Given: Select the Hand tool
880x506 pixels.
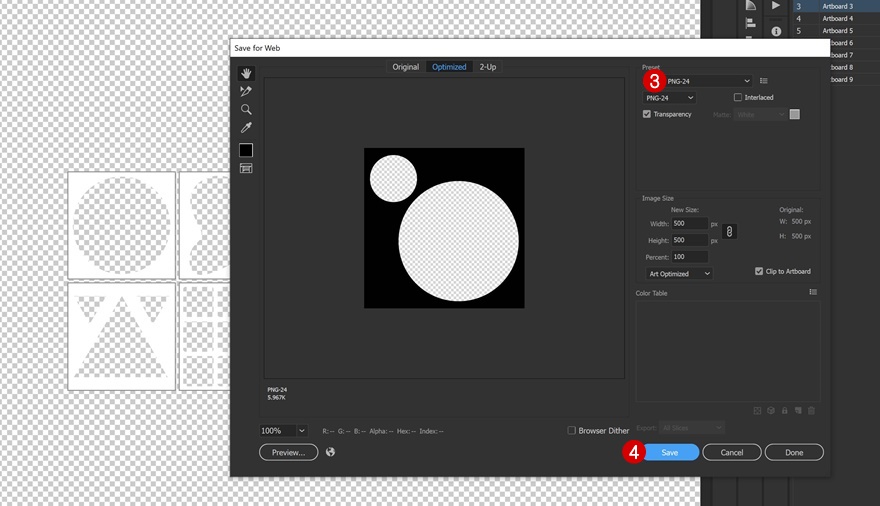Looking at the screenshot, I should tap(246, 73).
